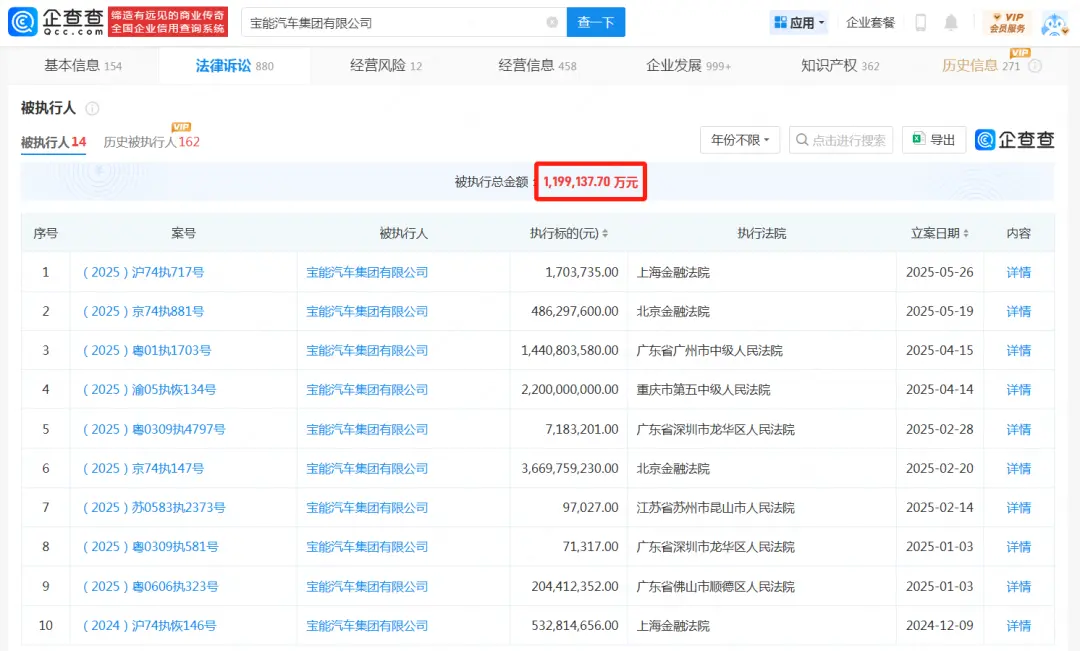
Task: Open 详情 for row 1
Action: point(1019,272)
